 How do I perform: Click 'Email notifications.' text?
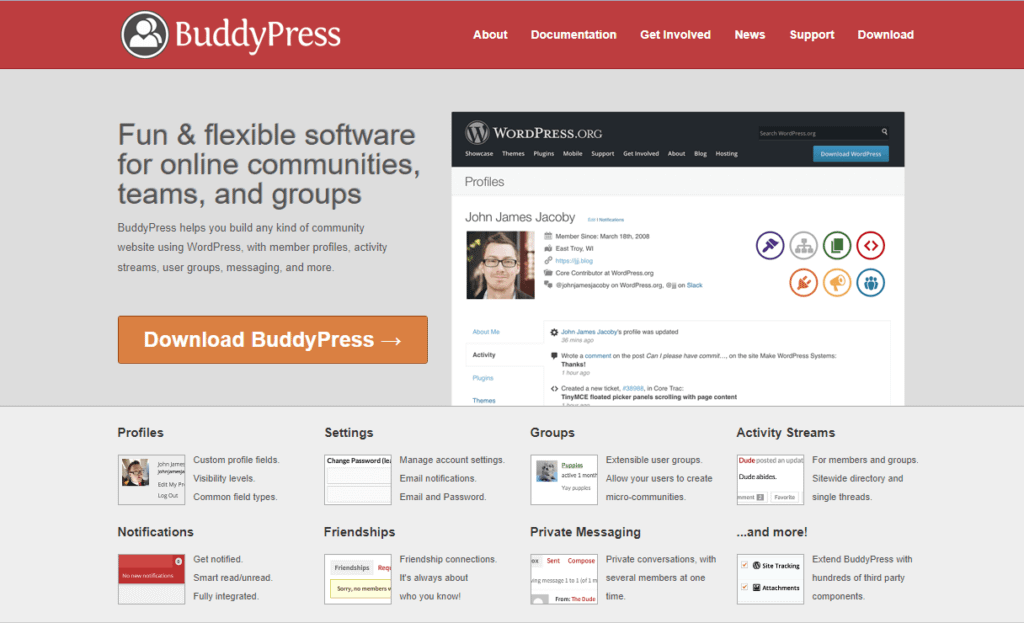pyautogui.click(x=438, y=478)
